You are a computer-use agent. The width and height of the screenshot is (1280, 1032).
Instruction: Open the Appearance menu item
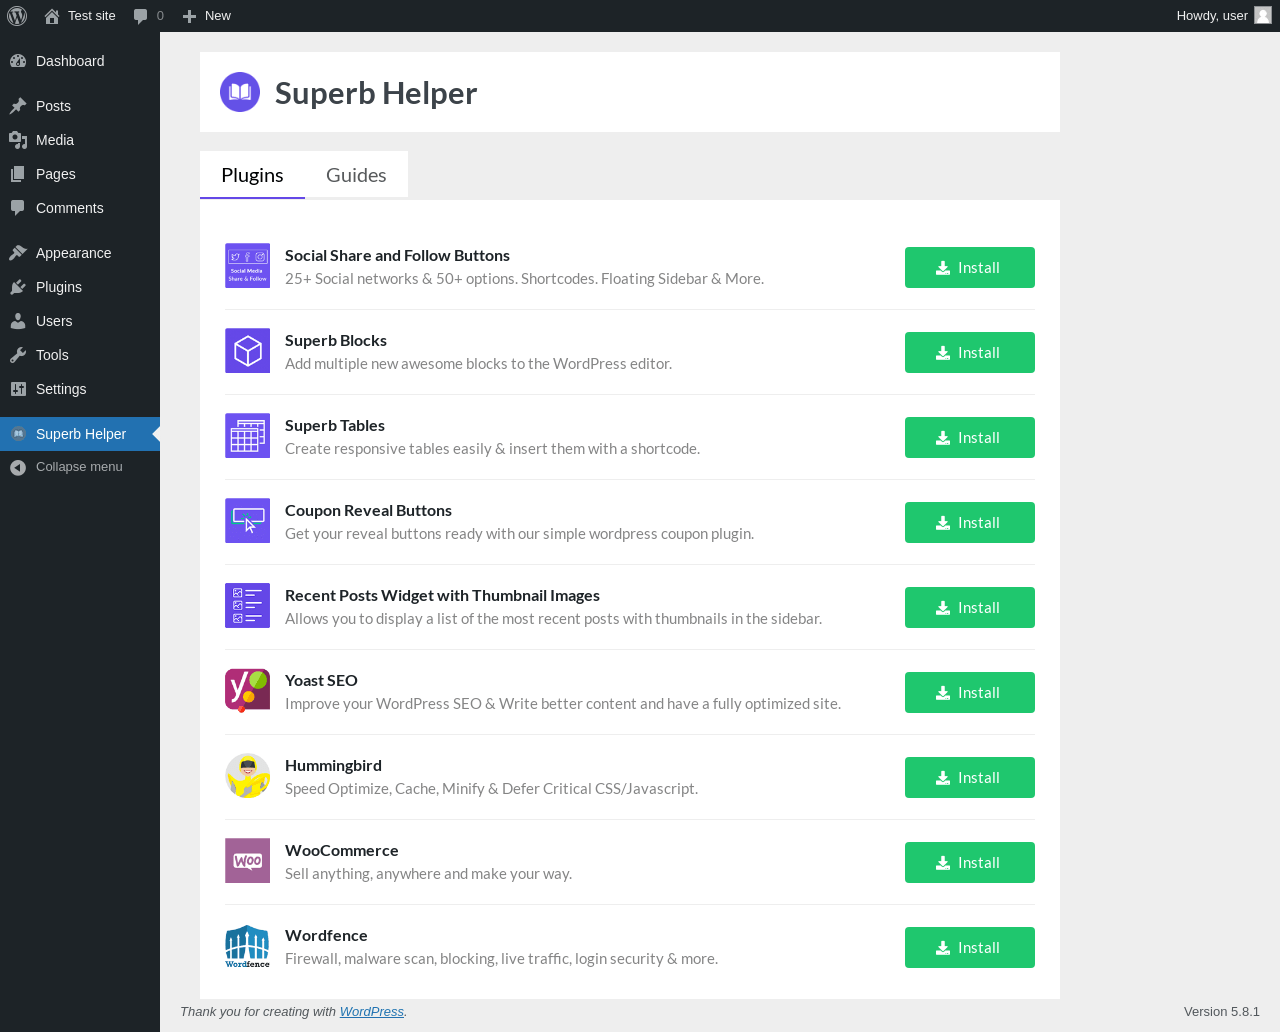point(80,253)
